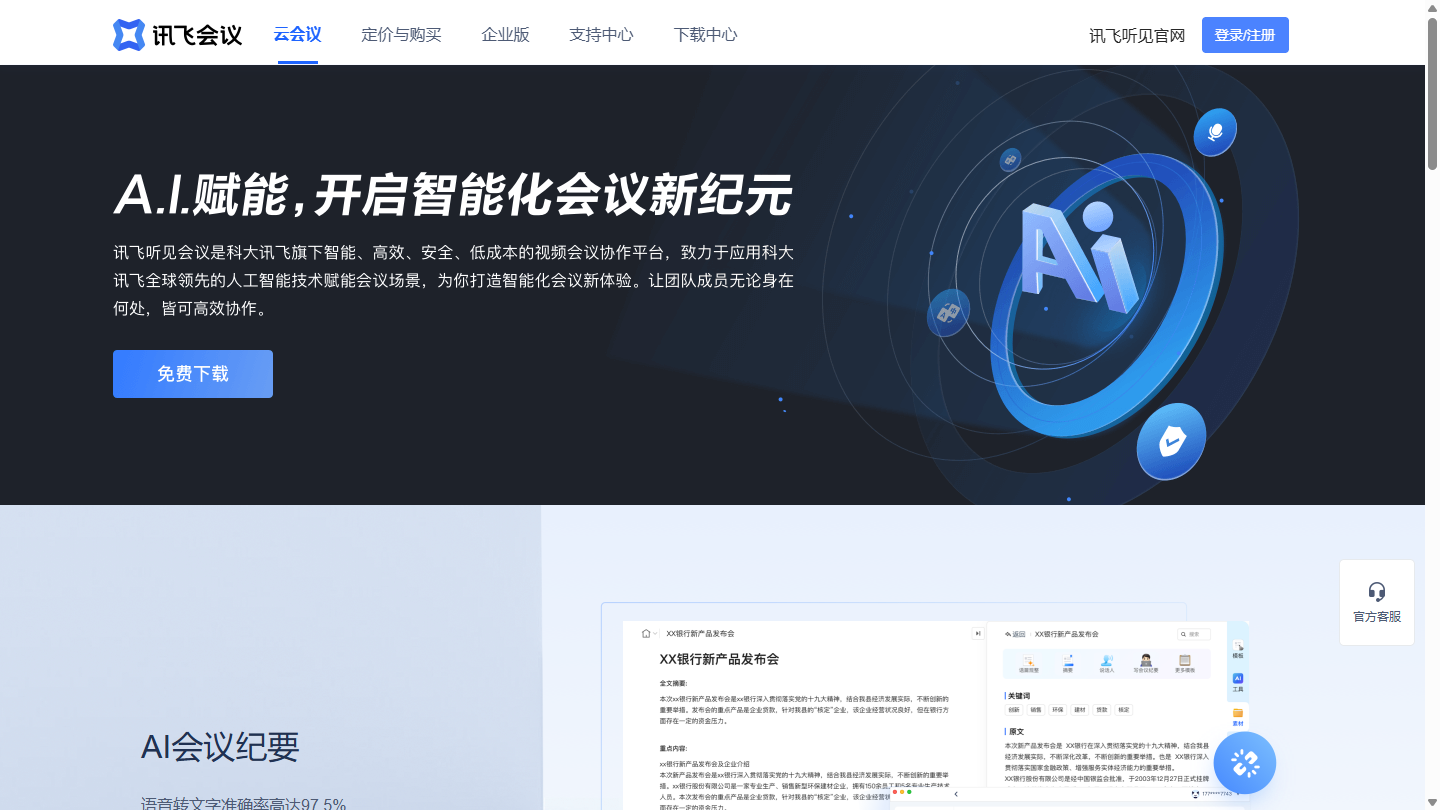Click the 重点内容 label in preview
The height and width of the screenshot is (810, 1440).
pos(673,749)
